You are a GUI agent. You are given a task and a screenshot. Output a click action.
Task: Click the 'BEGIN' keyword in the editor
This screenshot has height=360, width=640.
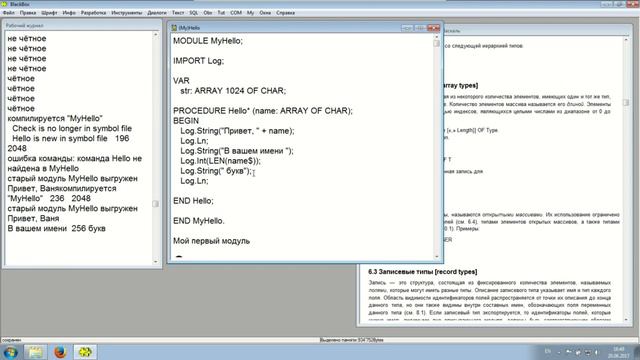pyautogui.click(x=186, y=121)
